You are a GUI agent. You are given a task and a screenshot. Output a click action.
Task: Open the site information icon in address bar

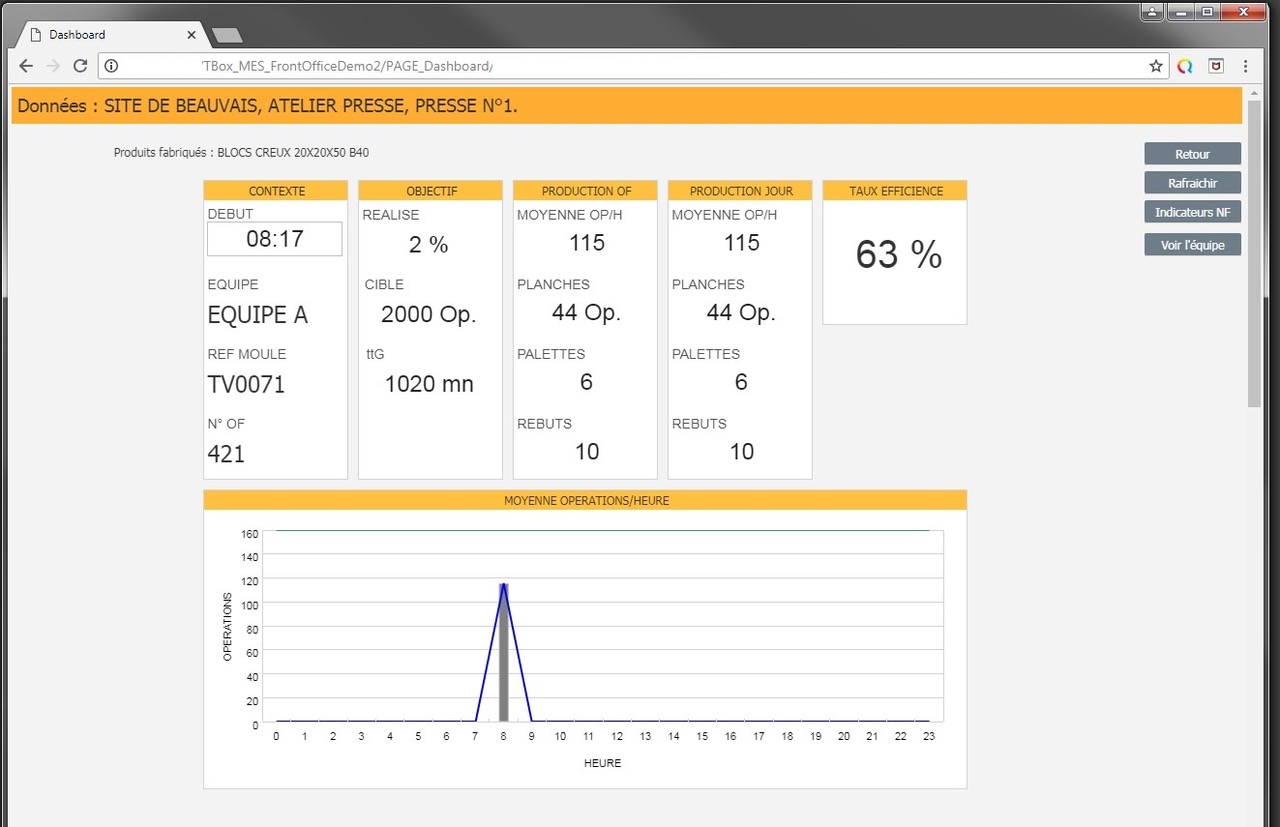[x=112, y=66]
